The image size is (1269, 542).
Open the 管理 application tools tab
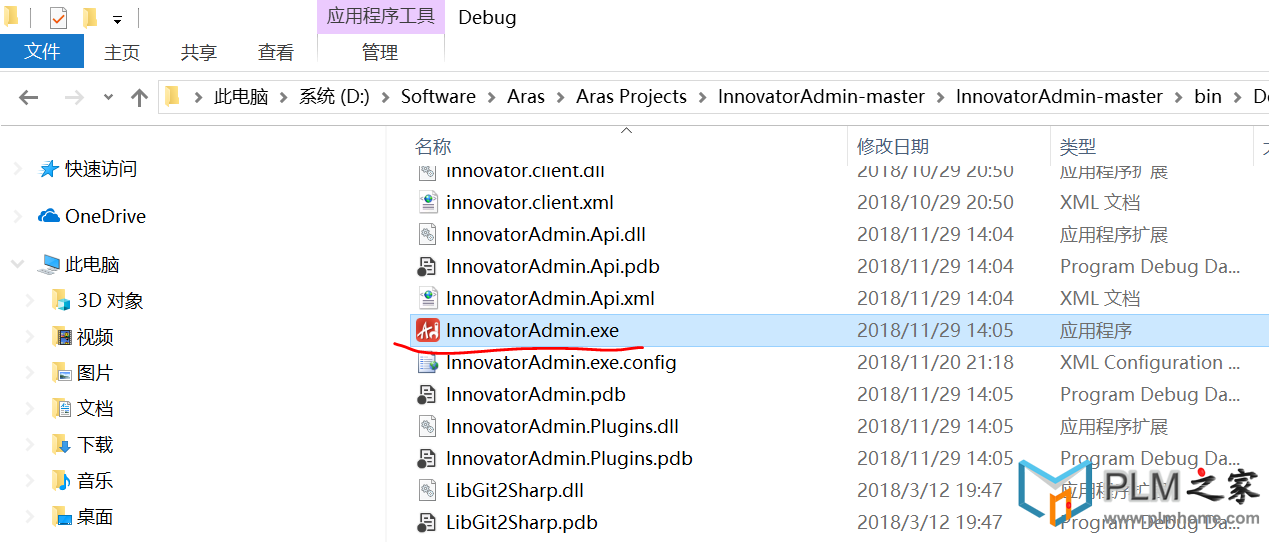click(380, 52)
